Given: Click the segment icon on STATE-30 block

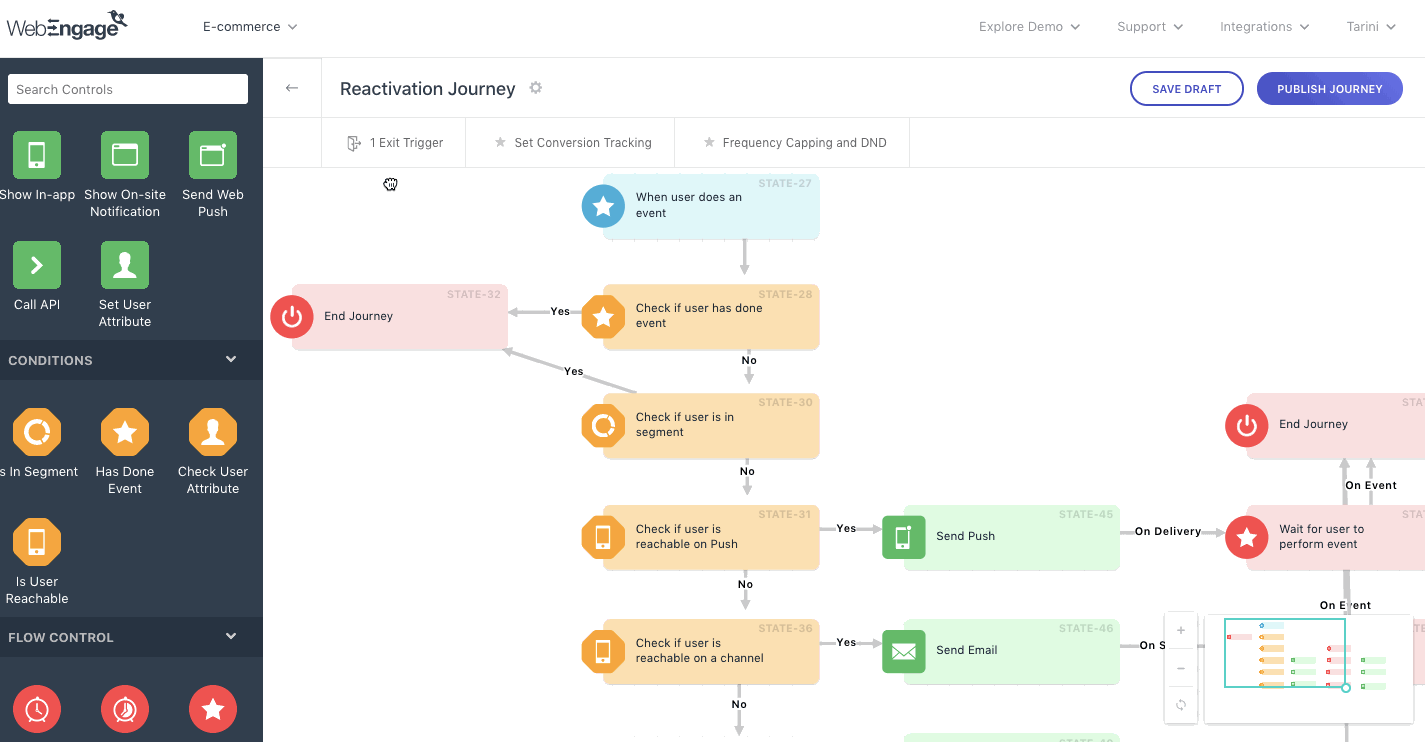Looking at the screenshot, I should click(603, 426).
